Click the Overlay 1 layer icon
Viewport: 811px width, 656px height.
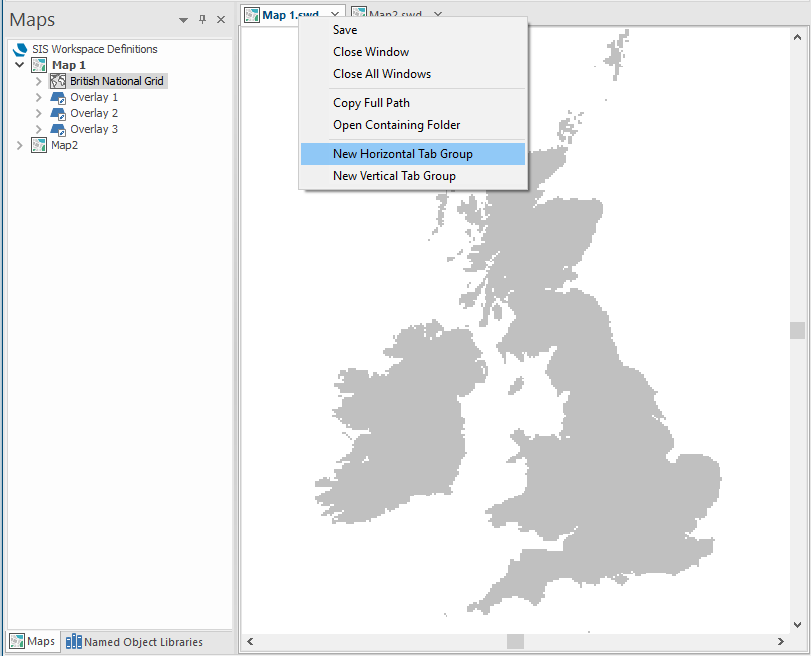[58, 97]
